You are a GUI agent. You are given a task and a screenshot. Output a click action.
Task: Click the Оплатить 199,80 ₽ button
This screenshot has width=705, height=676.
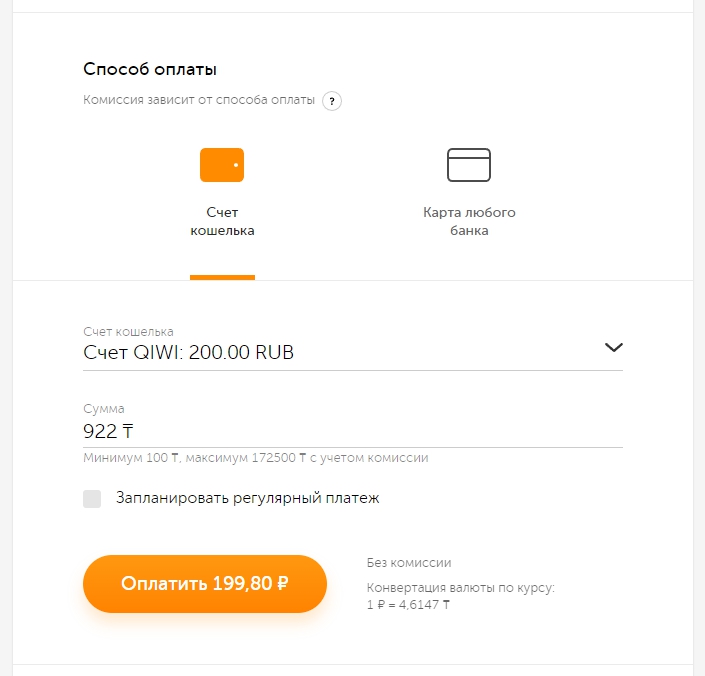click(205, 583)
